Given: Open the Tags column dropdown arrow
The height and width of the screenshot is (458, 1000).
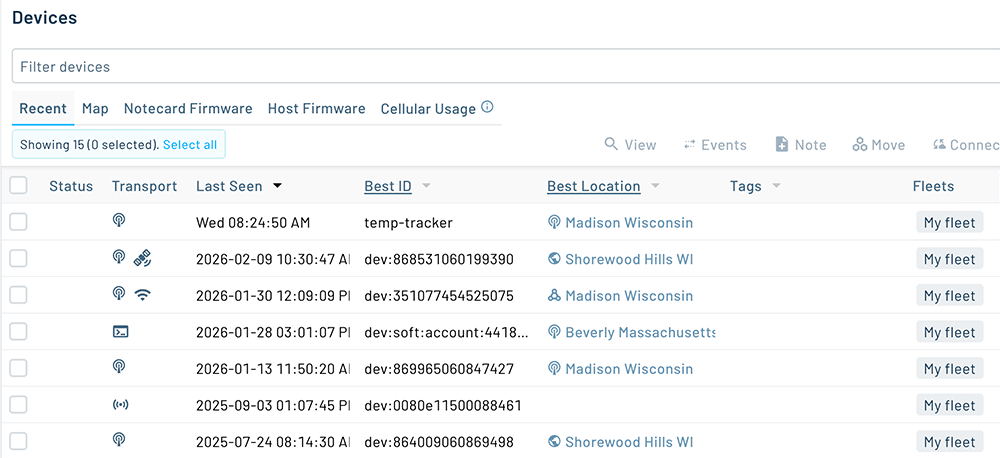Looking at the screenshot, I should [x=776, y=186].
